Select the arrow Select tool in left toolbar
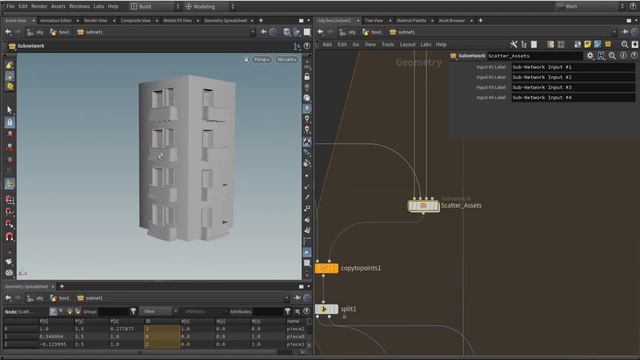Viewport: 640px width, 360px height. (x=10, y=110)
